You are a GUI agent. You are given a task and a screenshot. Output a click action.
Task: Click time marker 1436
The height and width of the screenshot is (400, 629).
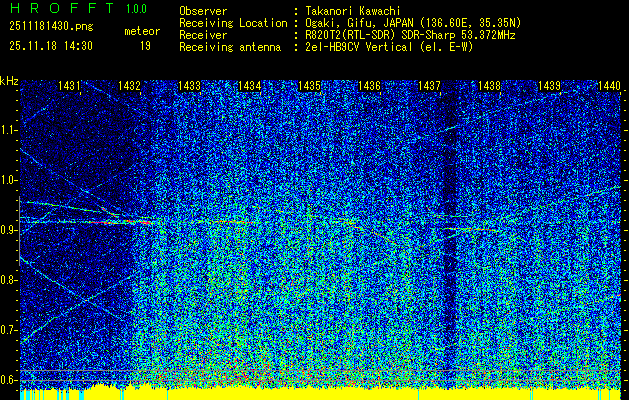369,86
